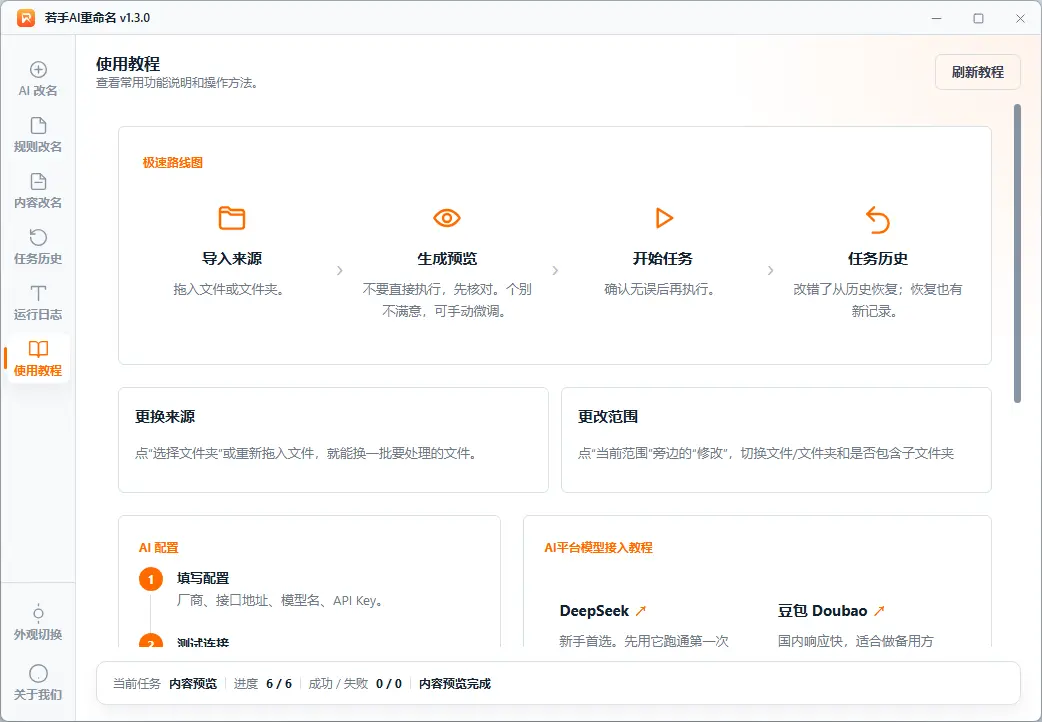Open the 运行日志 sidebar page
The image size is (1042, 722).
38,302
